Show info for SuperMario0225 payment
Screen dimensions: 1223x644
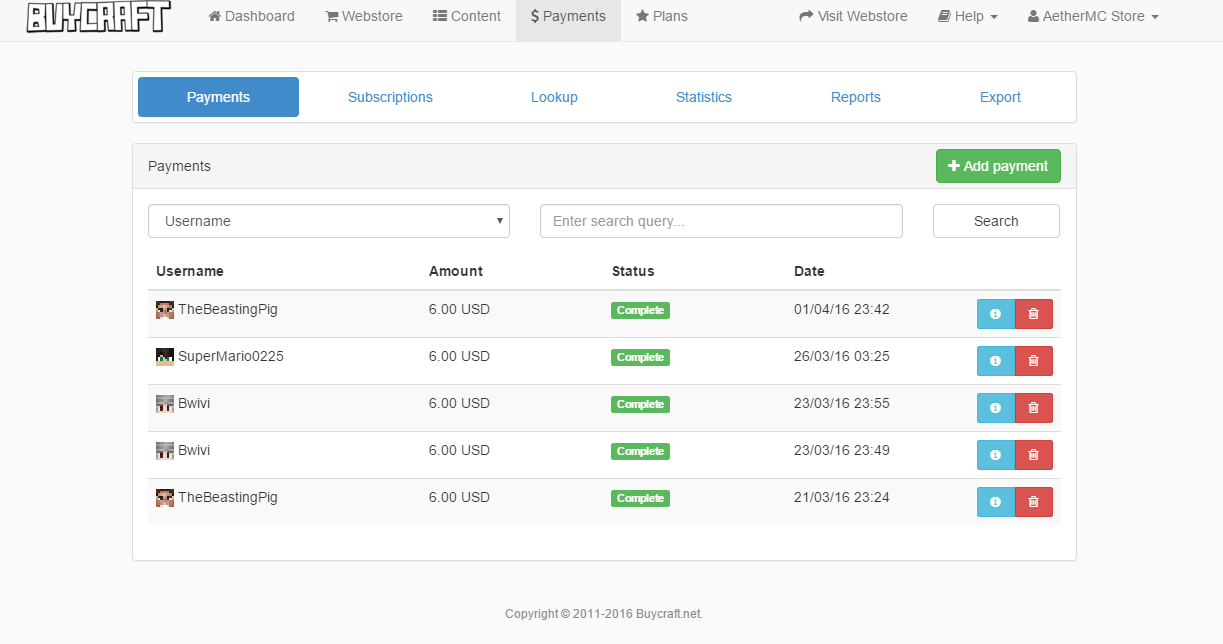click(x=995, y=361)
